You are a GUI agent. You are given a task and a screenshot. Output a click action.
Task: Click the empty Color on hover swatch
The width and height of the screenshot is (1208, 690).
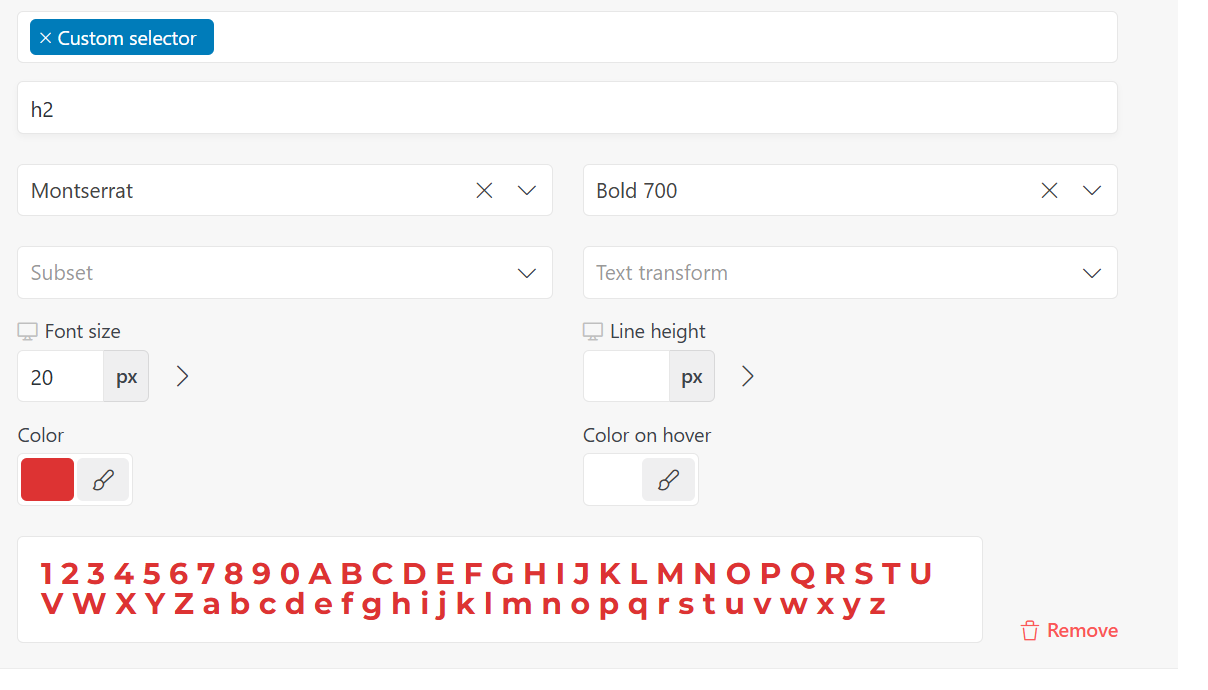click(613, 480)
